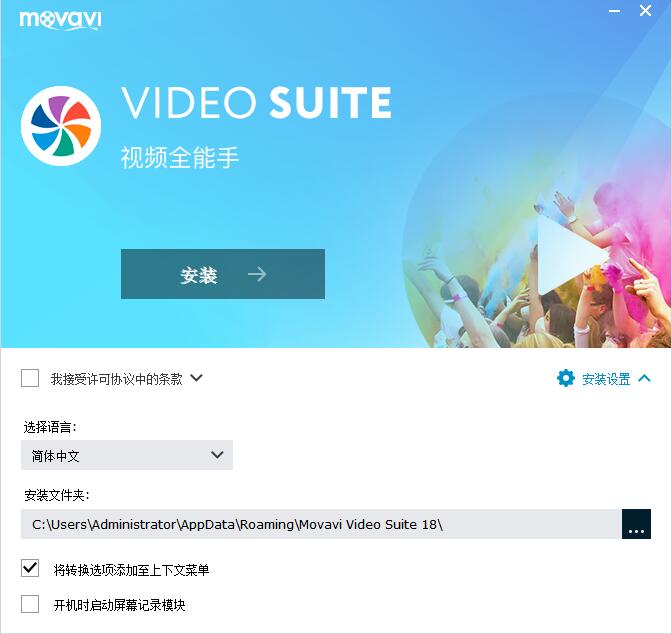Enable 开机时启动屏幕记录模块 checkbox
This screenshot has height=634, width=672.
tap(30, 604)
